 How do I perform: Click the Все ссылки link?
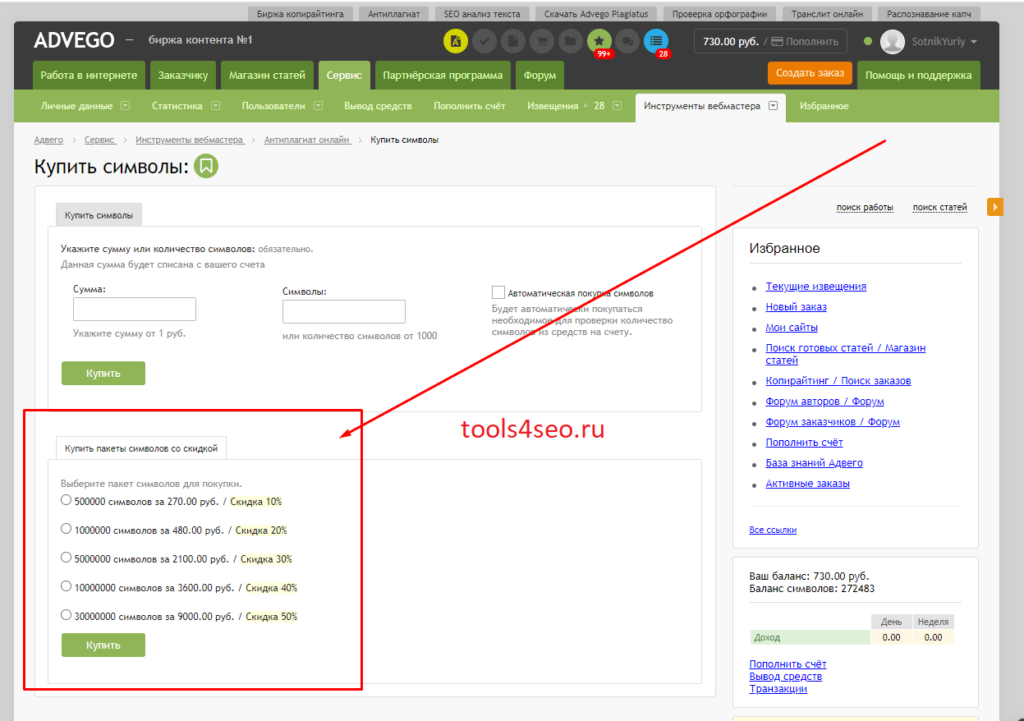(773, 530)
